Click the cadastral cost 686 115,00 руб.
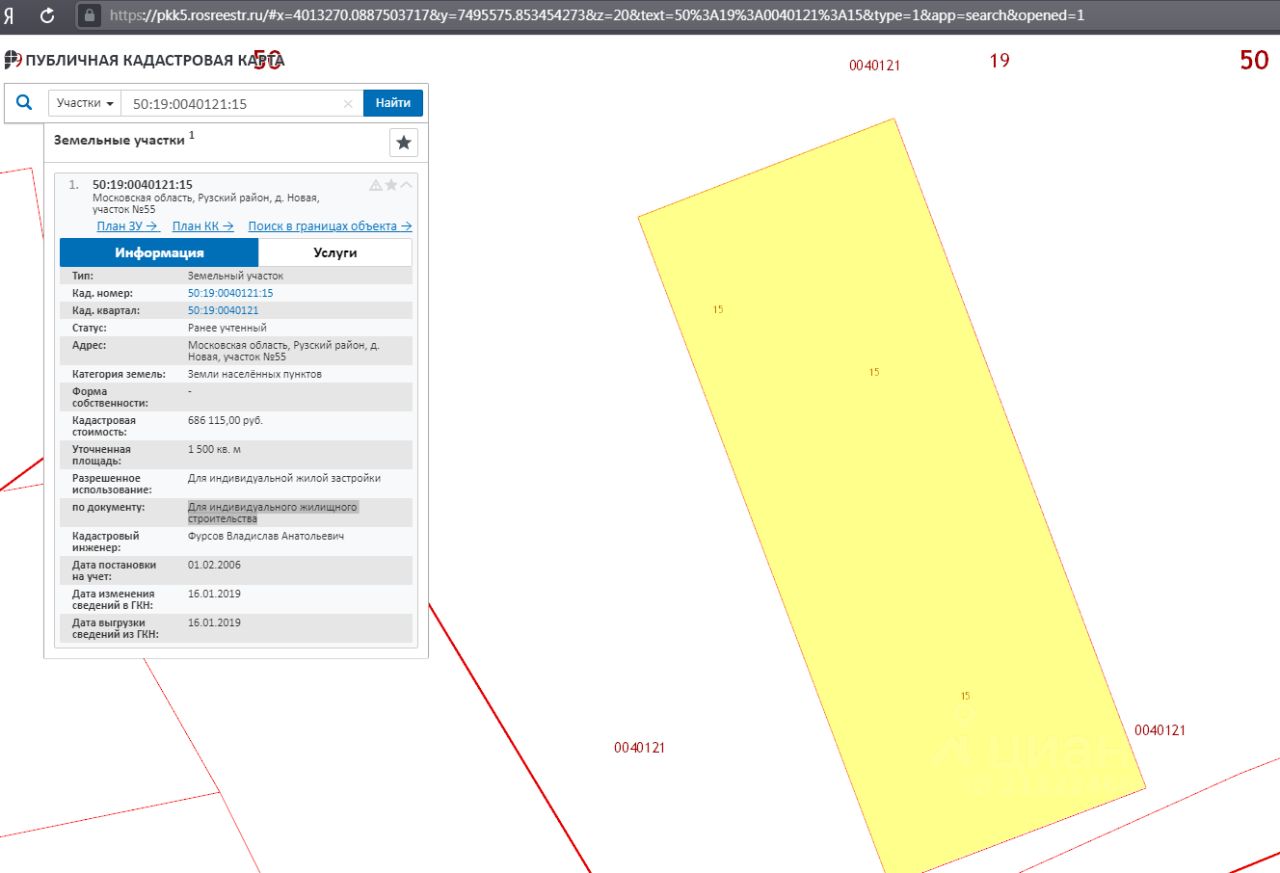1280x873 pixels. 225,421
